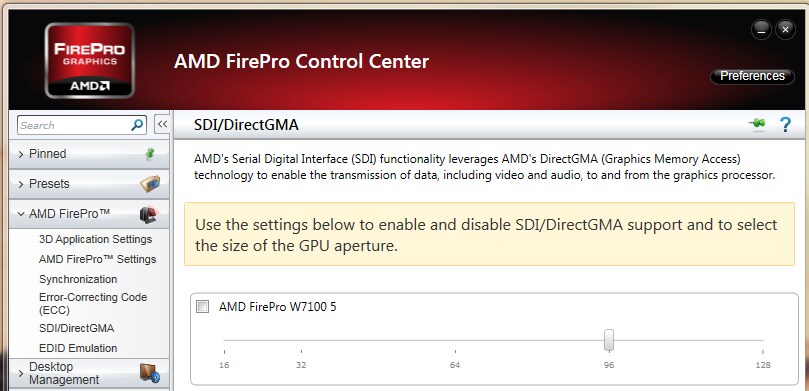Click the Presets panel icon
Screen dimensions: 809x391
coord(150,184)
